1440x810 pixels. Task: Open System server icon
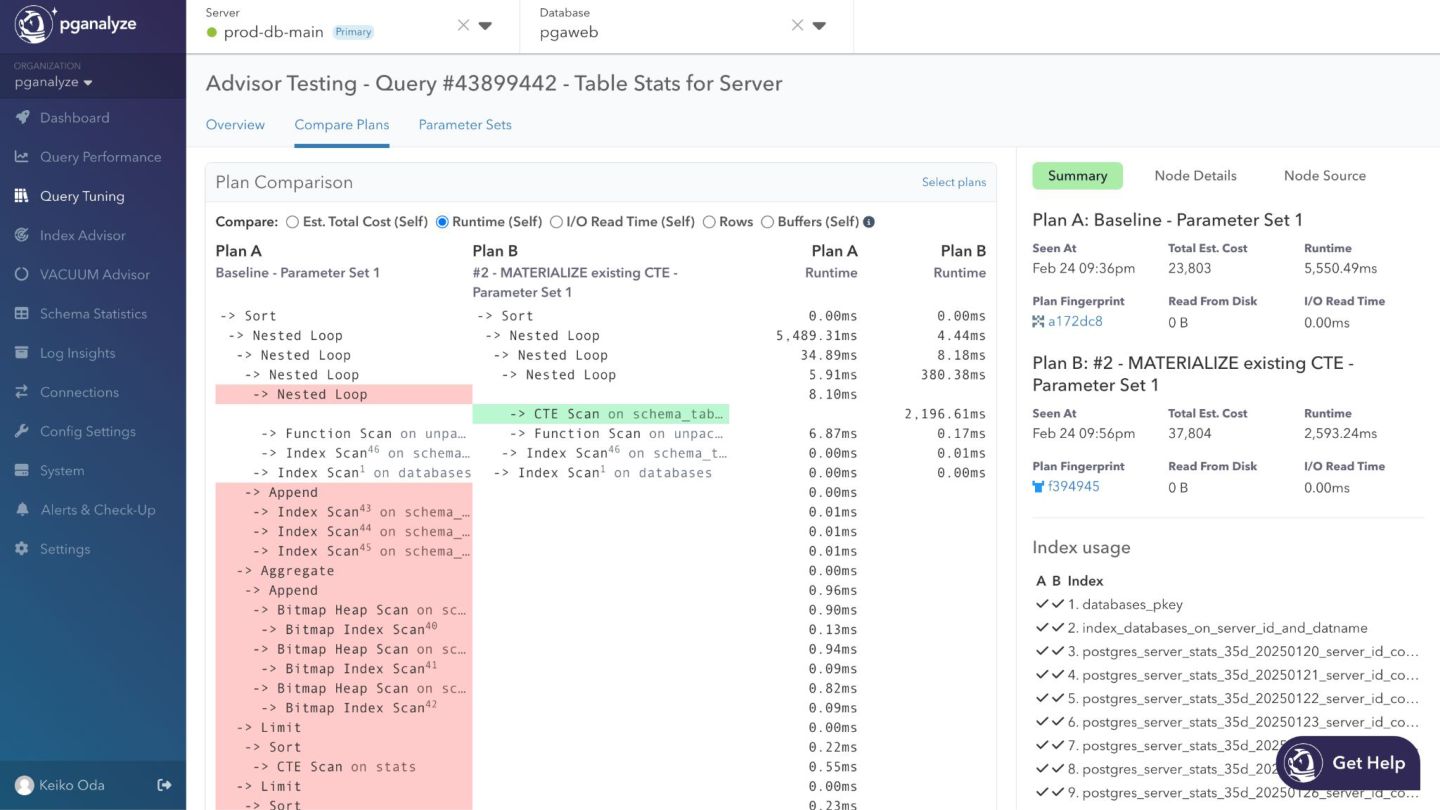pos(21,471)
